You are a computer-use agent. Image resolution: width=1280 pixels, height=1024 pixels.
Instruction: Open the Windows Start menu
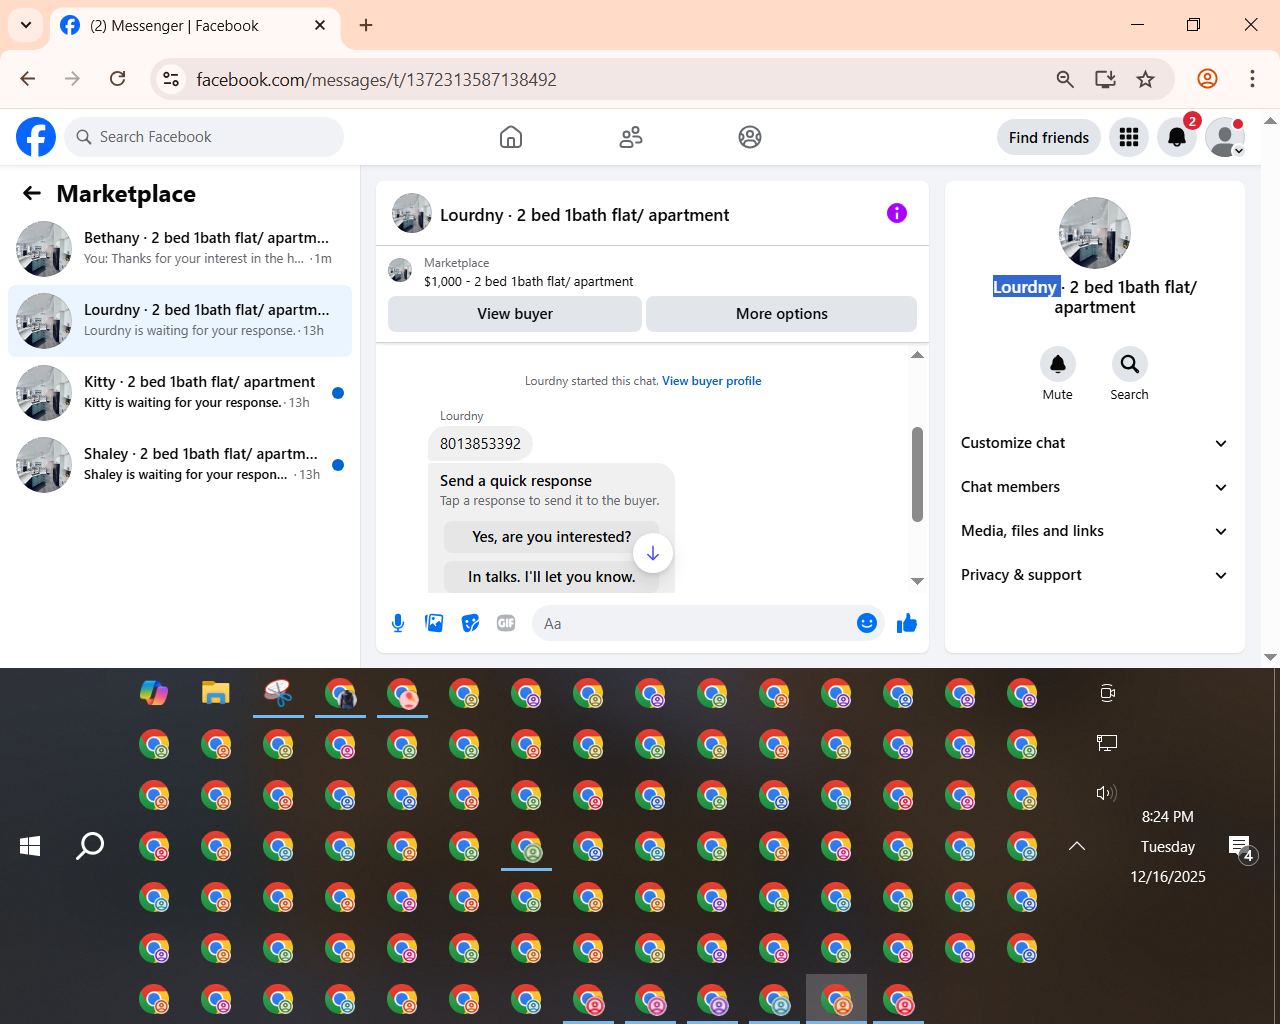[30, 846]
